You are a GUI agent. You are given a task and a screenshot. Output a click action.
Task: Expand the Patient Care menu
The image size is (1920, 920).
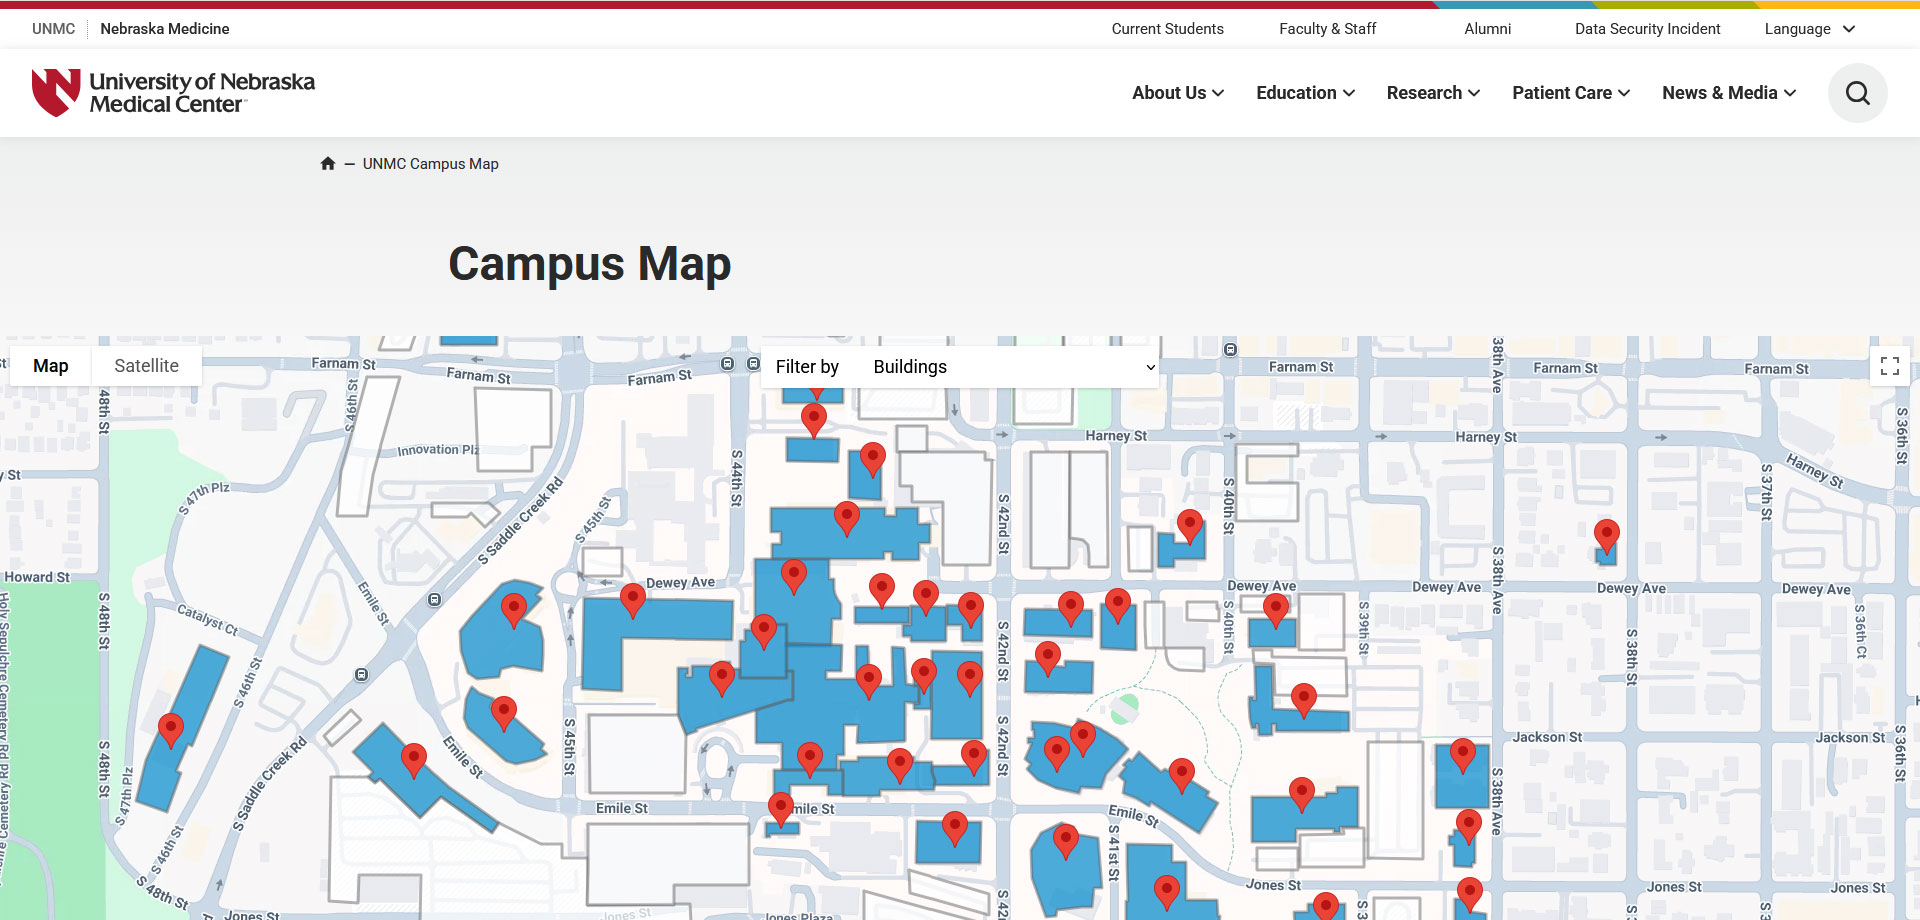click(x=1571, y=93)
